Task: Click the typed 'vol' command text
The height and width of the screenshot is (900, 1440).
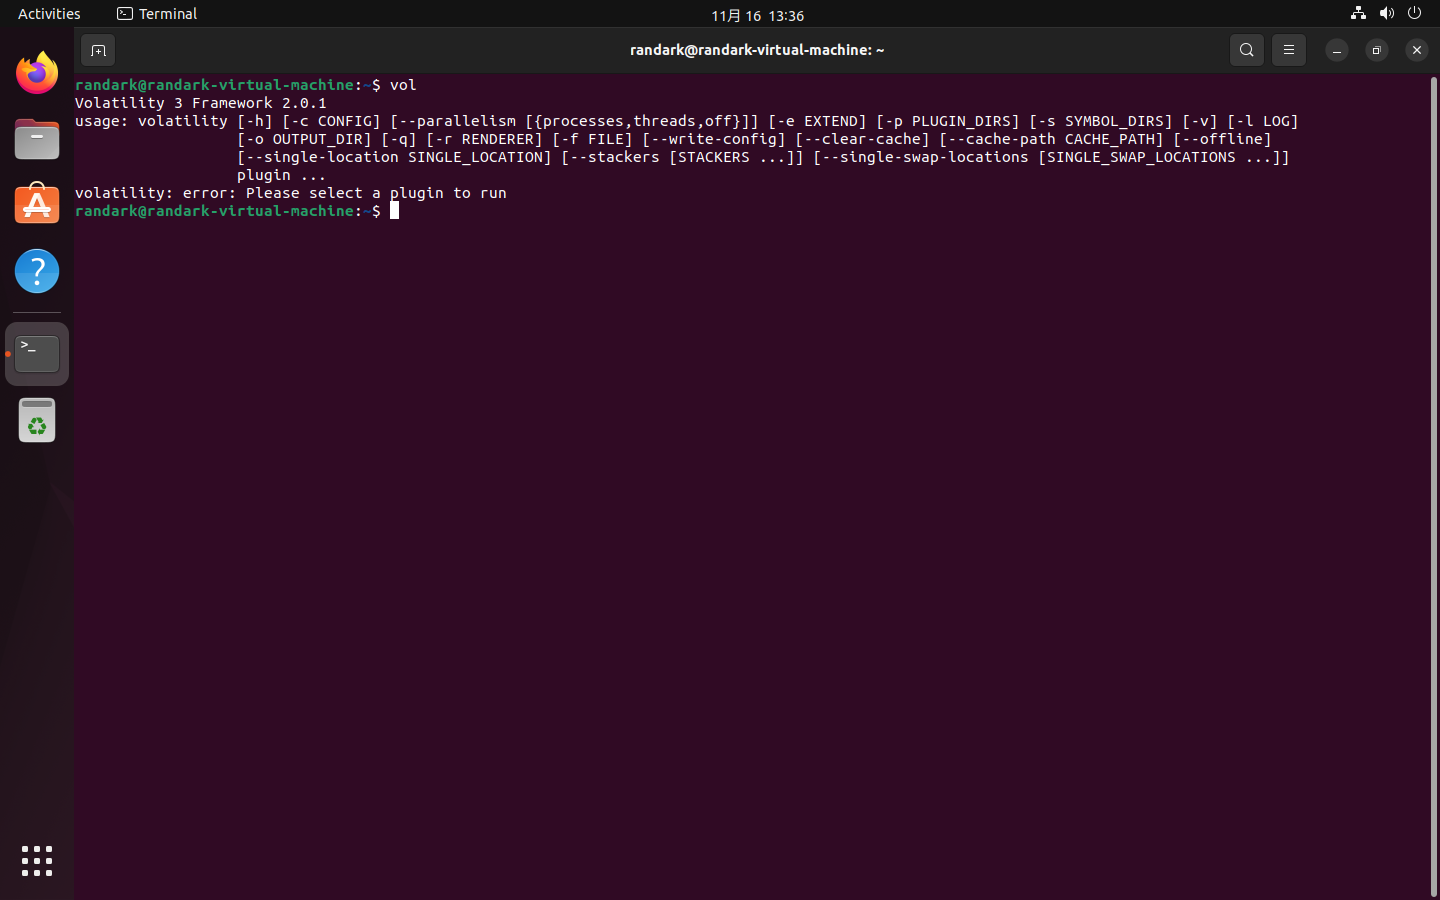Action: coord(403,85)
